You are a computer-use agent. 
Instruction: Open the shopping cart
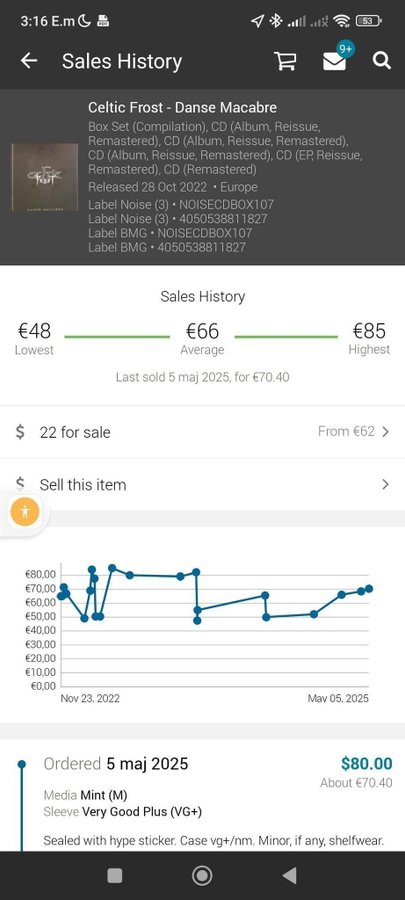click(x=285, y=61)
